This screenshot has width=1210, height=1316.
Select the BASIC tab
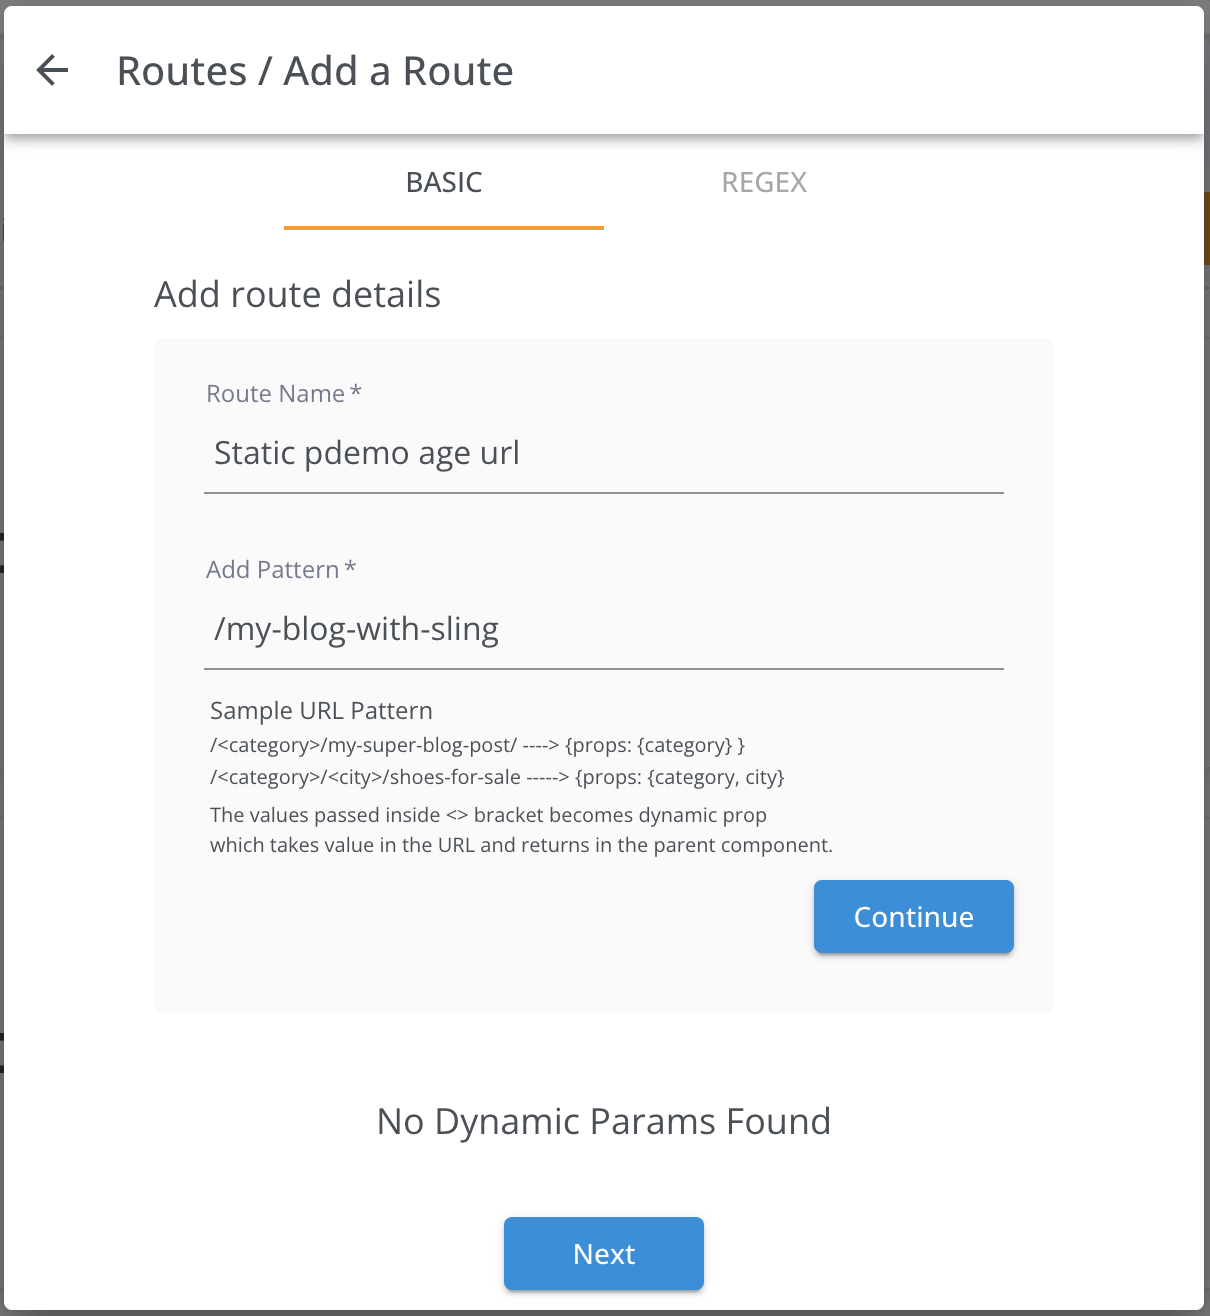pos(444,182)
